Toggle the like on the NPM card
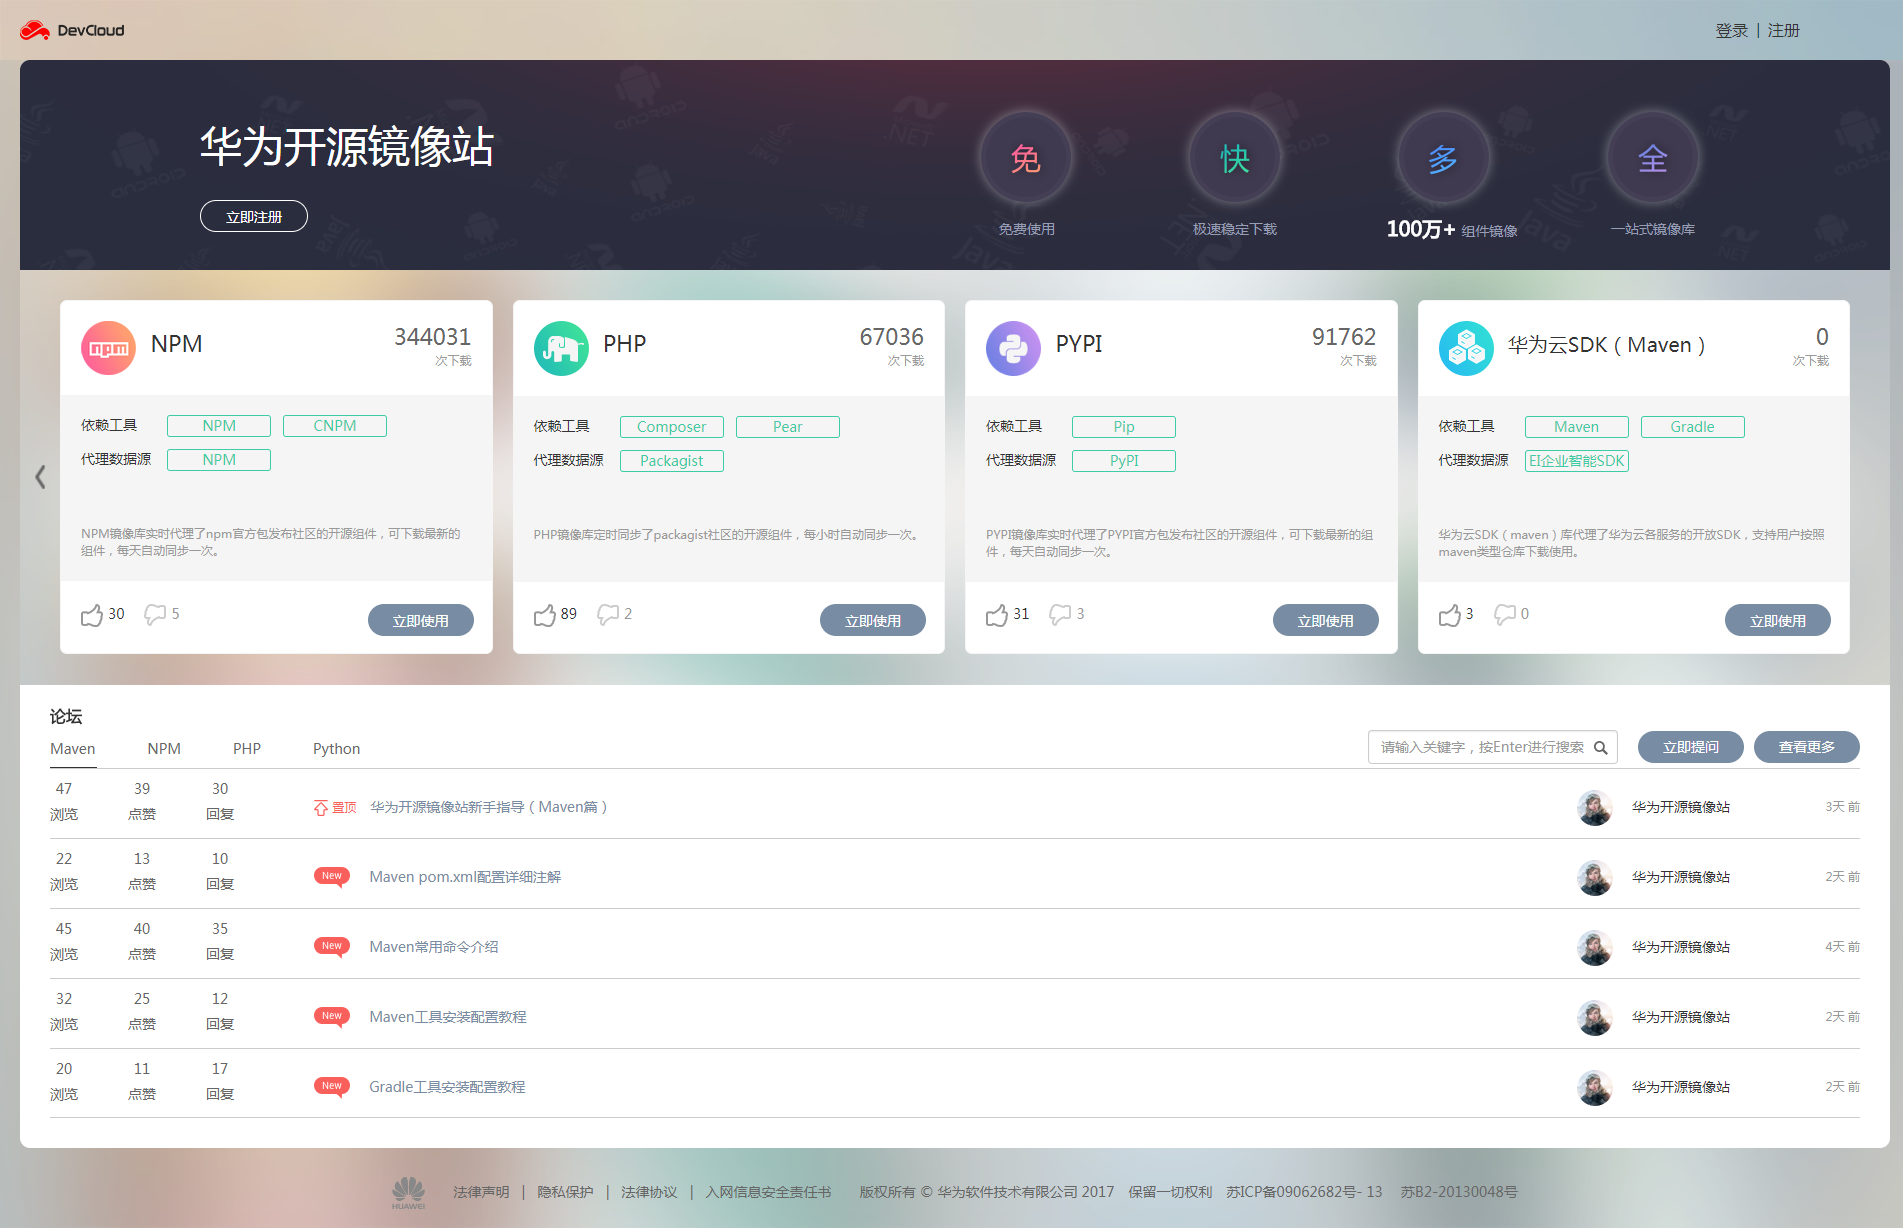 pos(91,613)
